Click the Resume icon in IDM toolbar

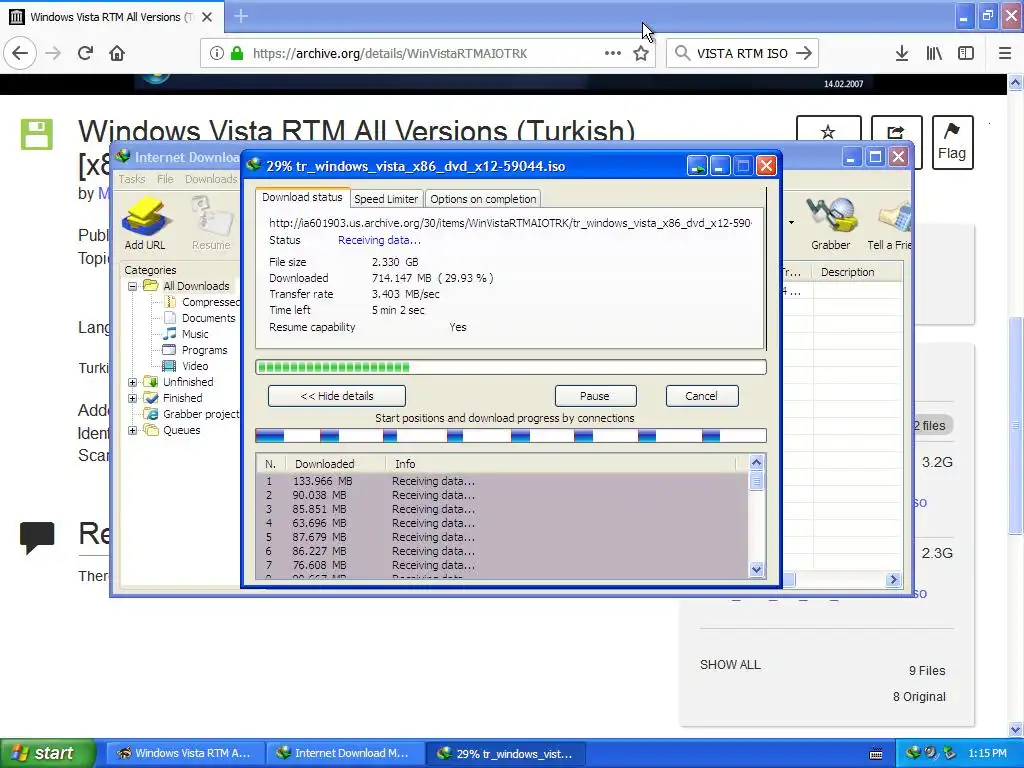[211, 224]
